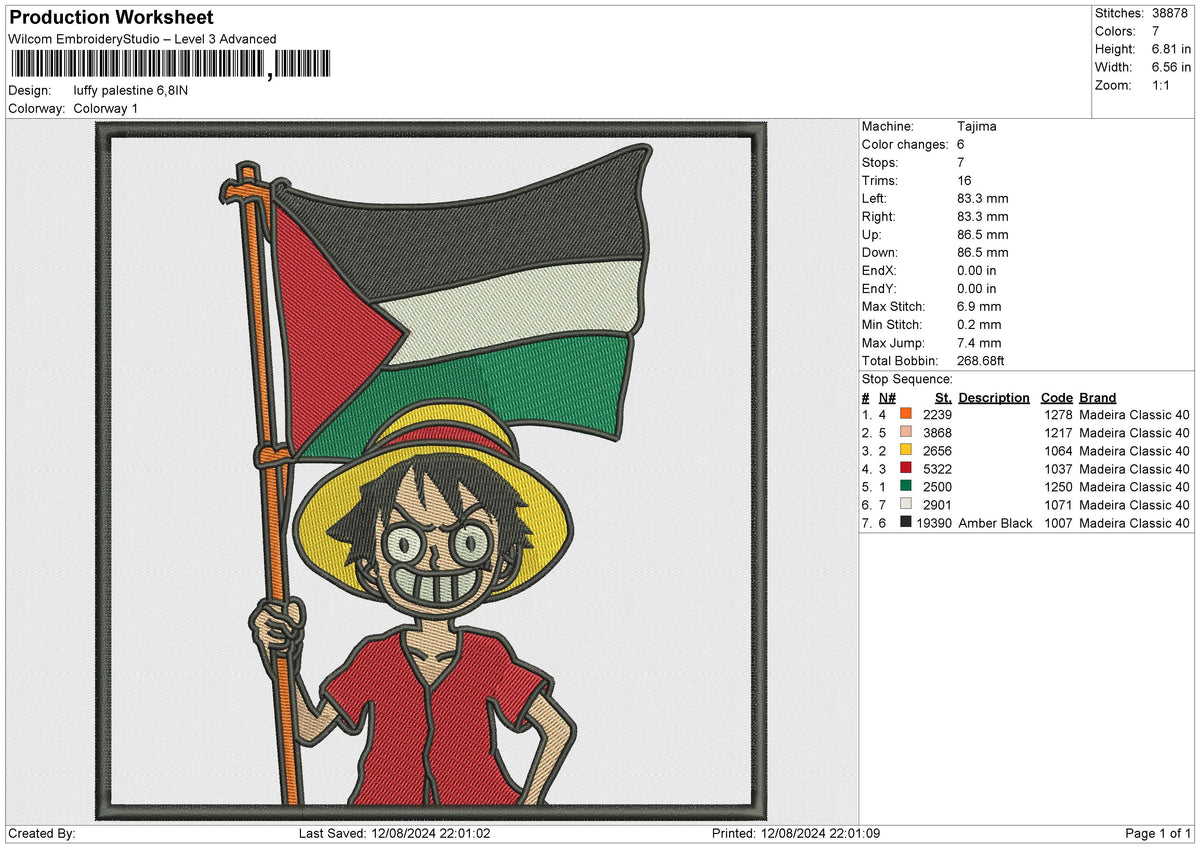
Task: Click the 'Brand' column header
Action: (1098, 397)
